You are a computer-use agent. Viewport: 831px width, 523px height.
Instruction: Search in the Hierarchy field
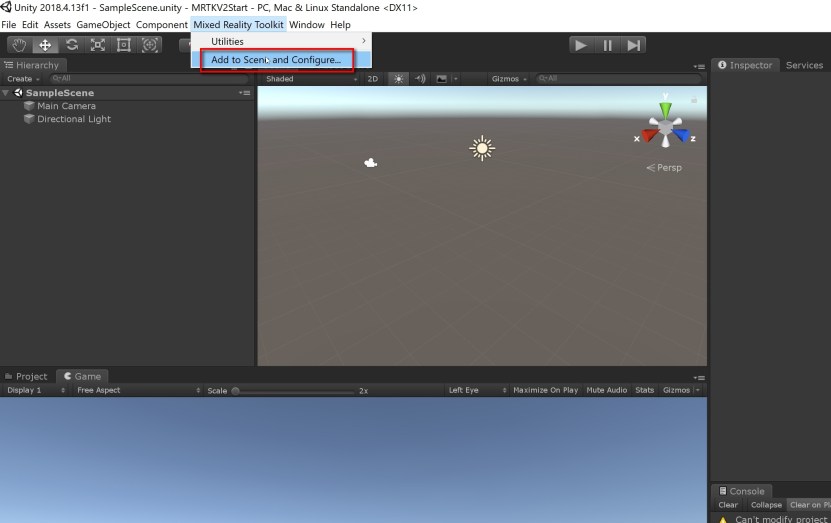coord(149,78)
